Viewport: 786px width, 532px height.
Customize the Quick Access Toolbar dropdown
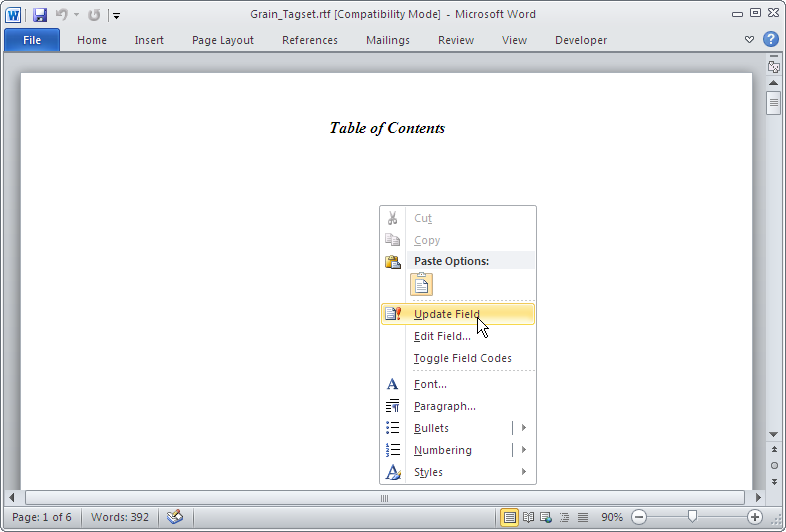(116, 16)
